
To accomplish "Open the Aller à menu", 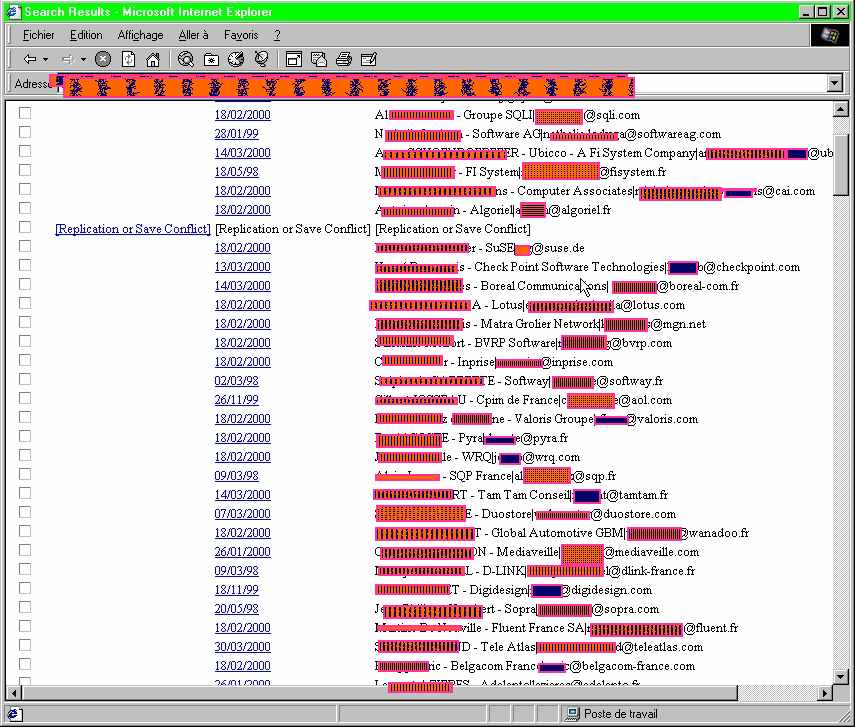I will point(193,35).
